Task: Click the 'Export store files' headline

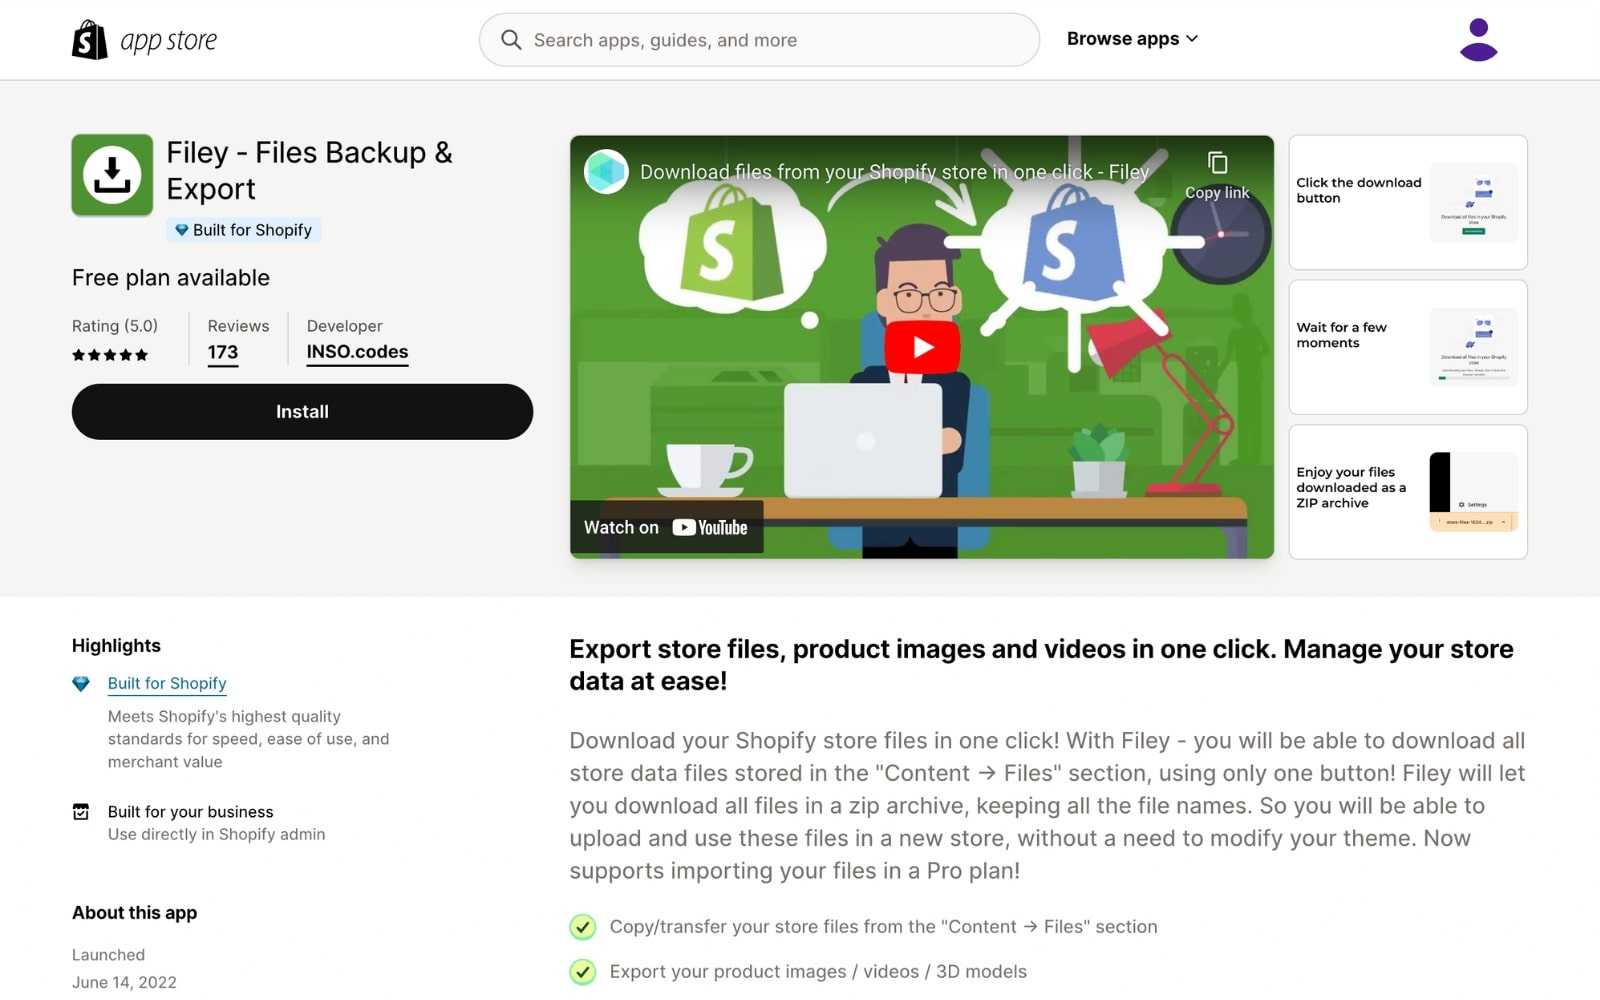Action: [x=1041, y=665]
